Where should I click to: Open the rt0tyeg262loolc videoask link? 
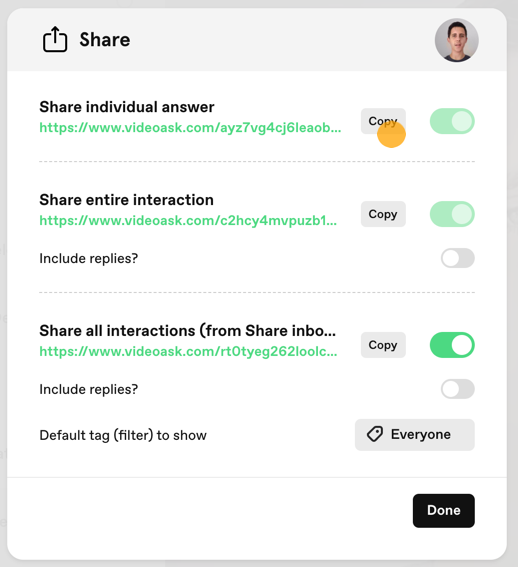pos(188,351)
